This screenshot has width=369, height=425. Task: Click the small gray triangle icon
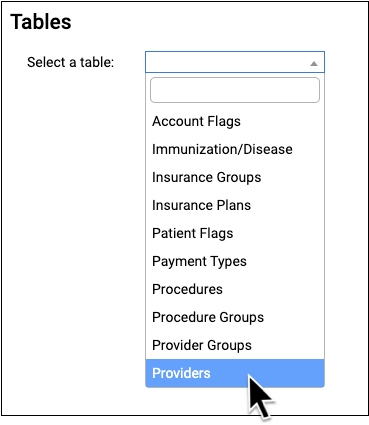click(313, 63)
